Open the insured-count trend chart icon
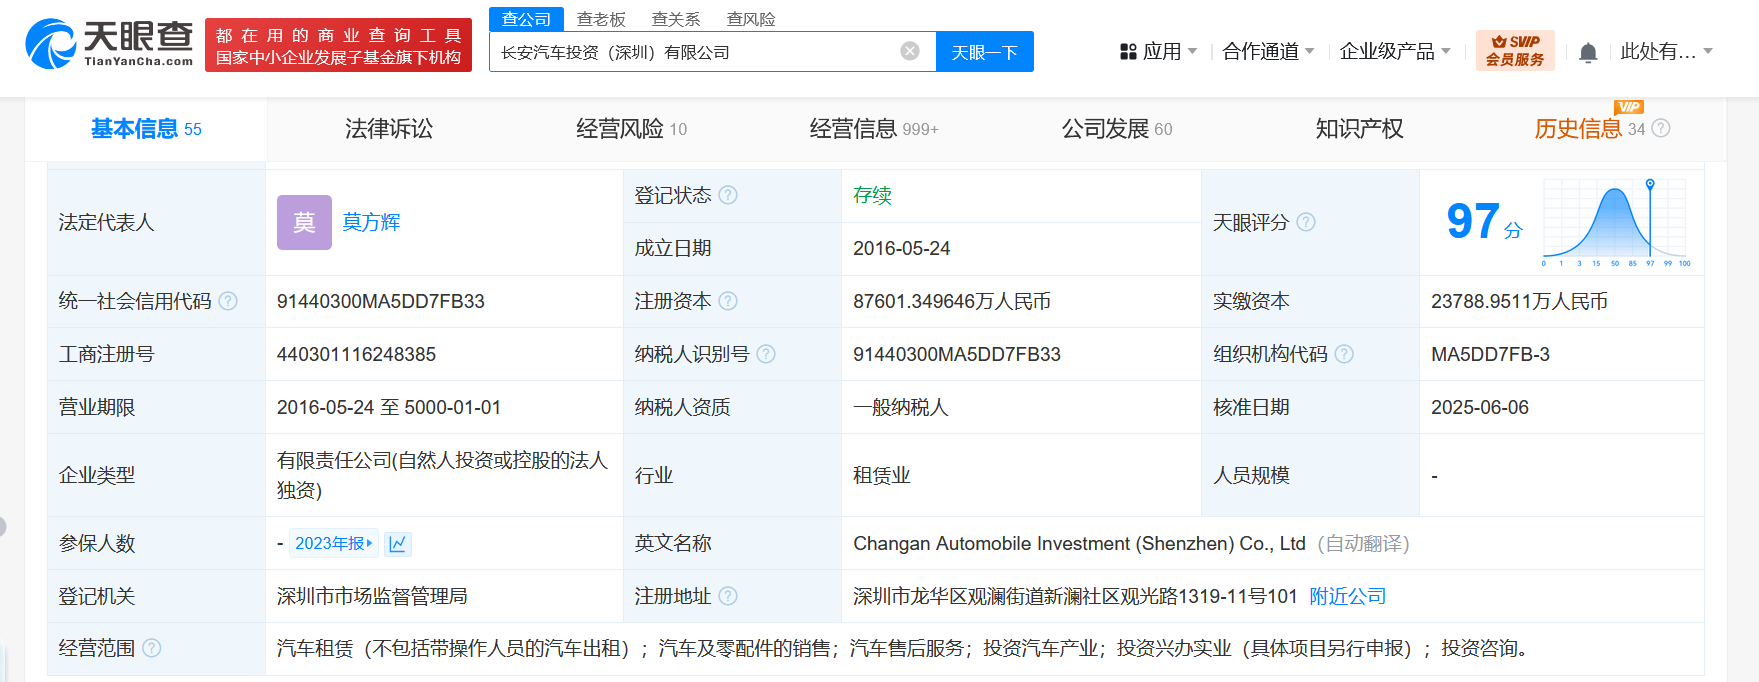Image resolution: width=1759 pixels, height=682 pixels. (397, 544)
